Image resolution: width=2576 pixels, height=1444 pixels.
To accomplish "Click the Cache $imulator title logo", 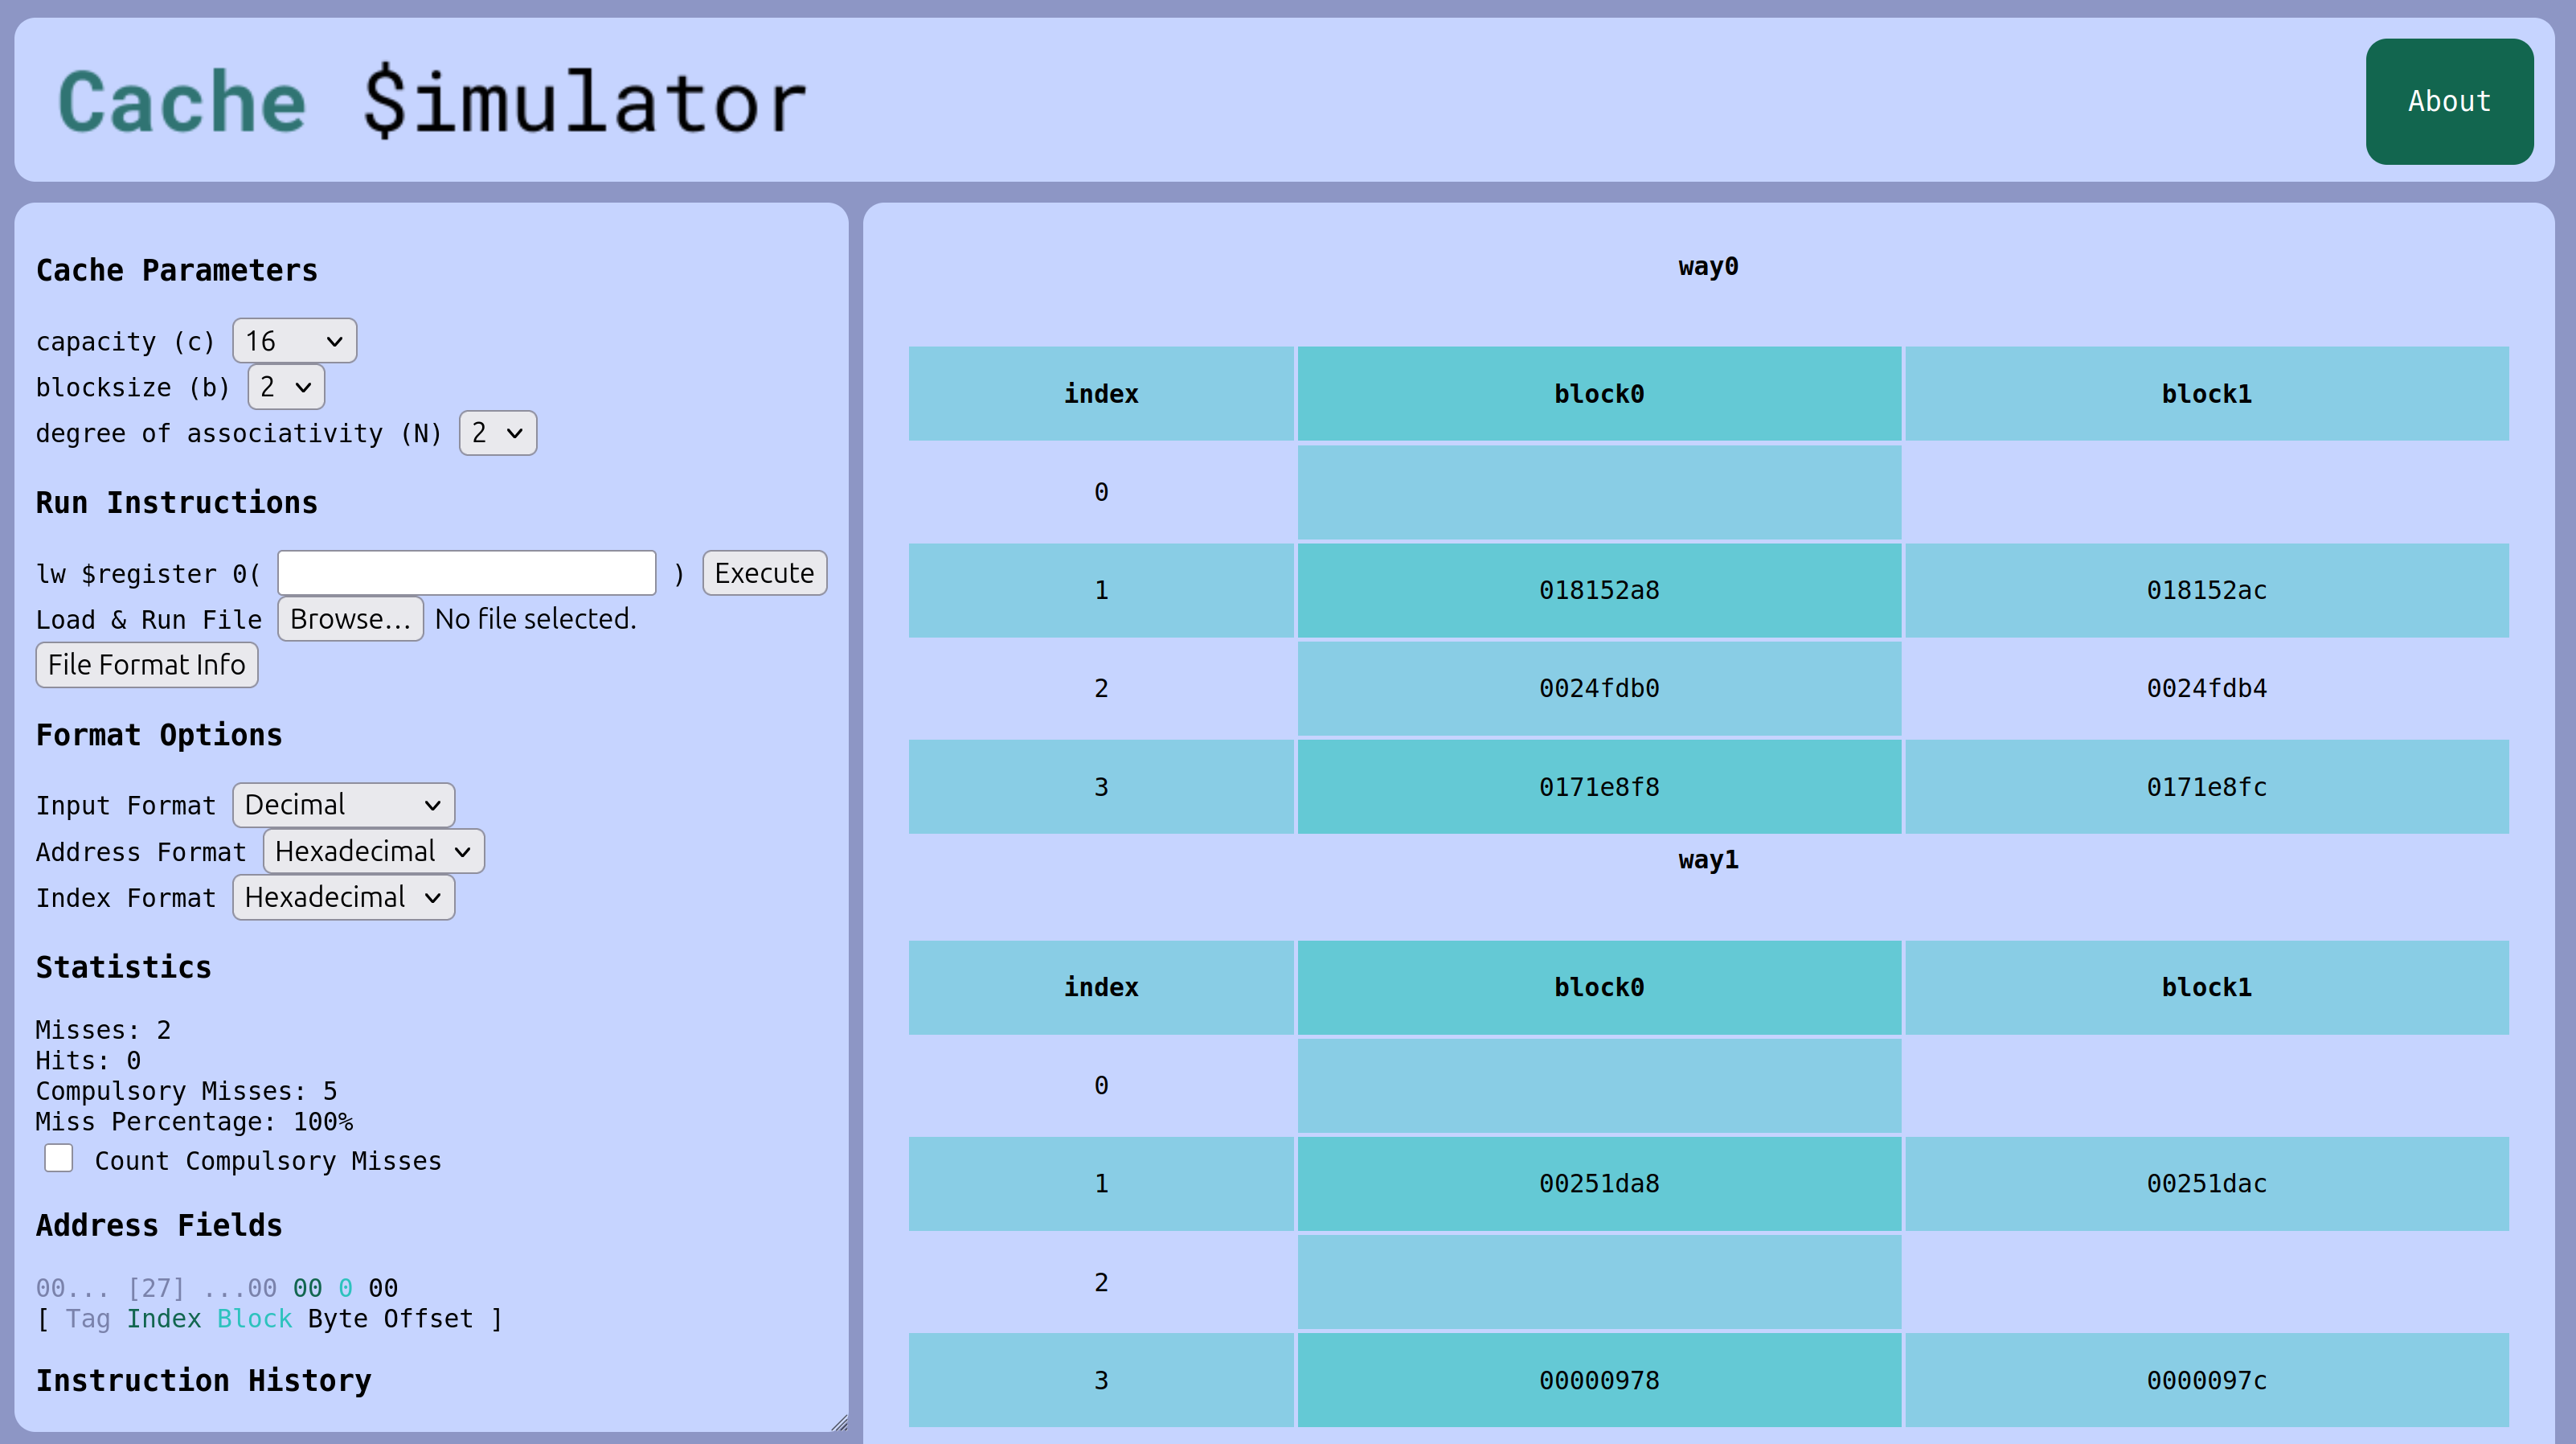I will pyautogui.click(x=430, y=100).
